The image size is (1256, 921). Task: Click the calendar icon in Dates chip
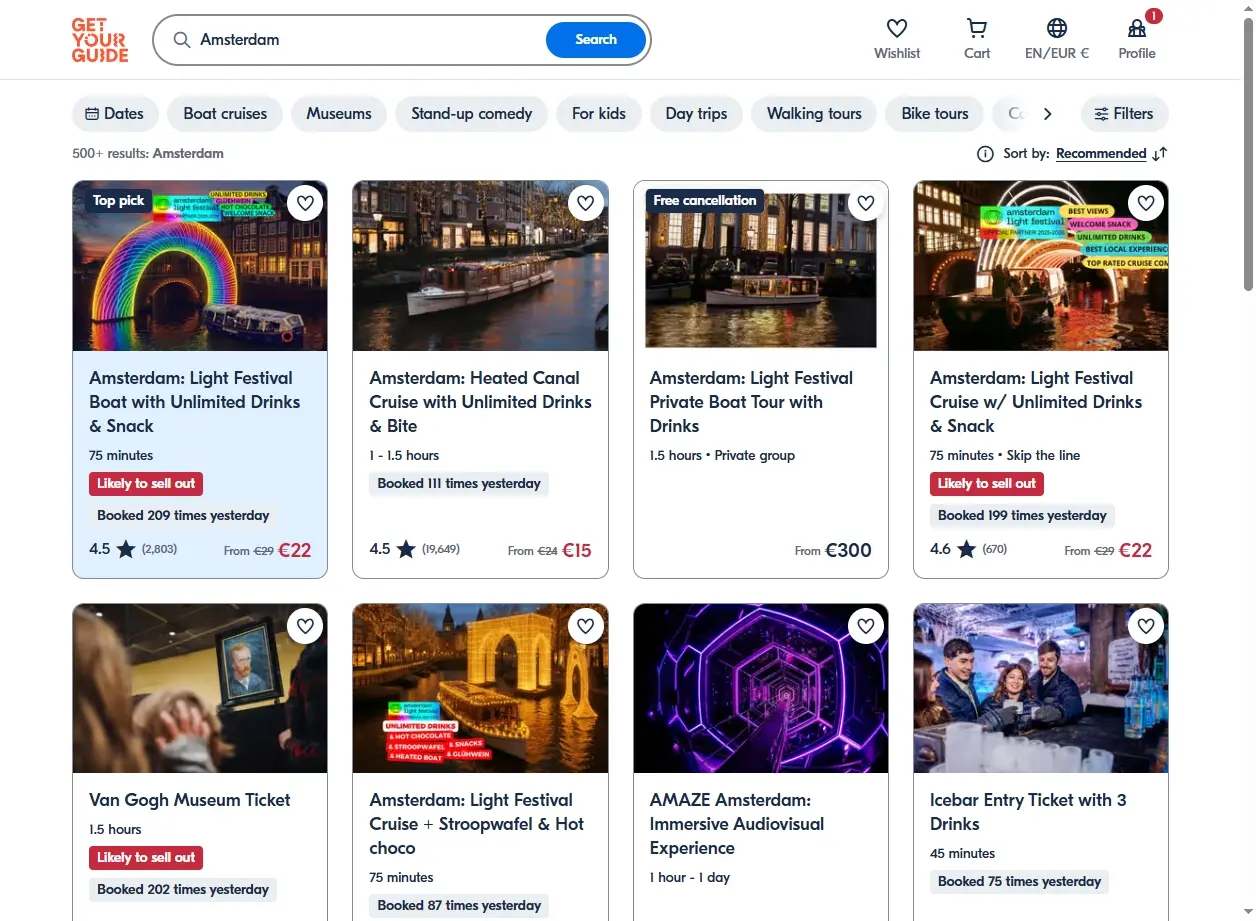click(x=92, y=114)
